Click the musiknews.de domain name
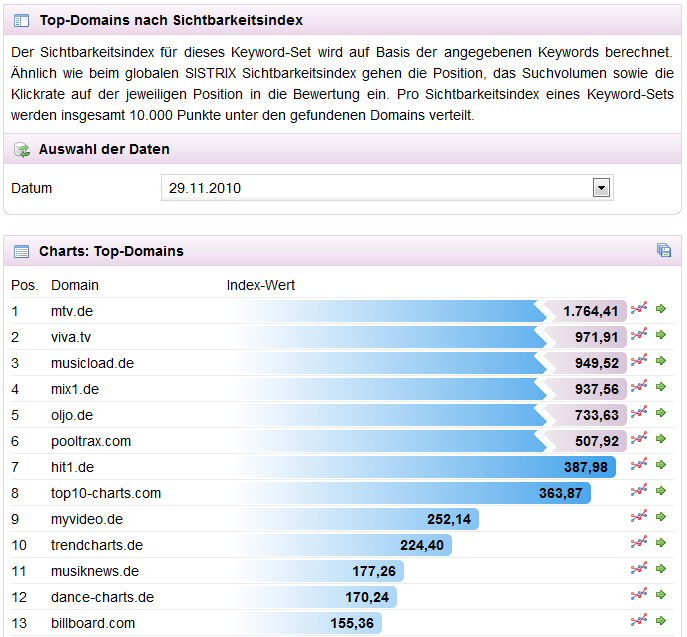 95,571
